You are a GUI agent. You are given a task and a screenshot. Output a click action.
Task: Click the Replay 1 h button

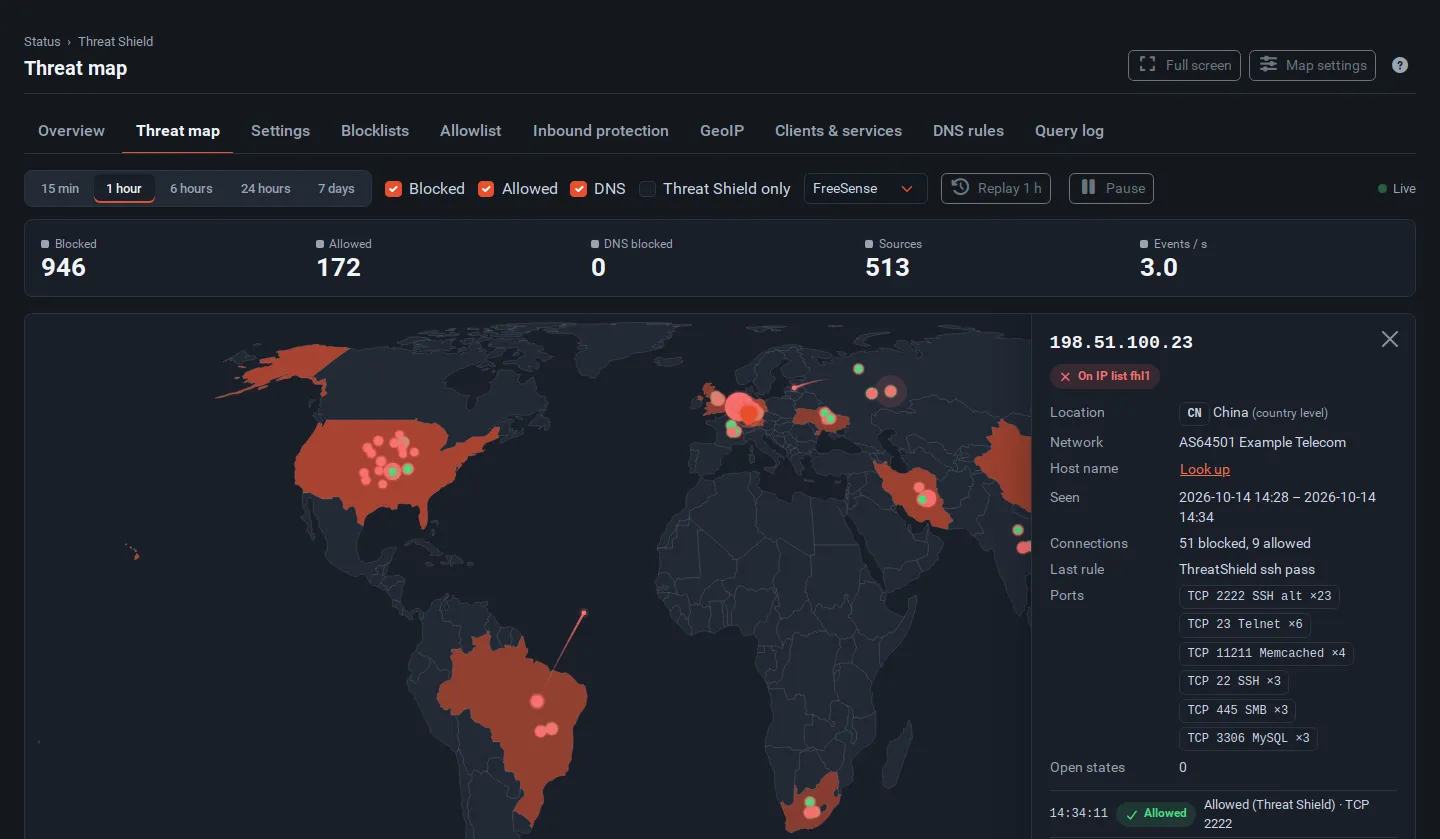point(996,188)
